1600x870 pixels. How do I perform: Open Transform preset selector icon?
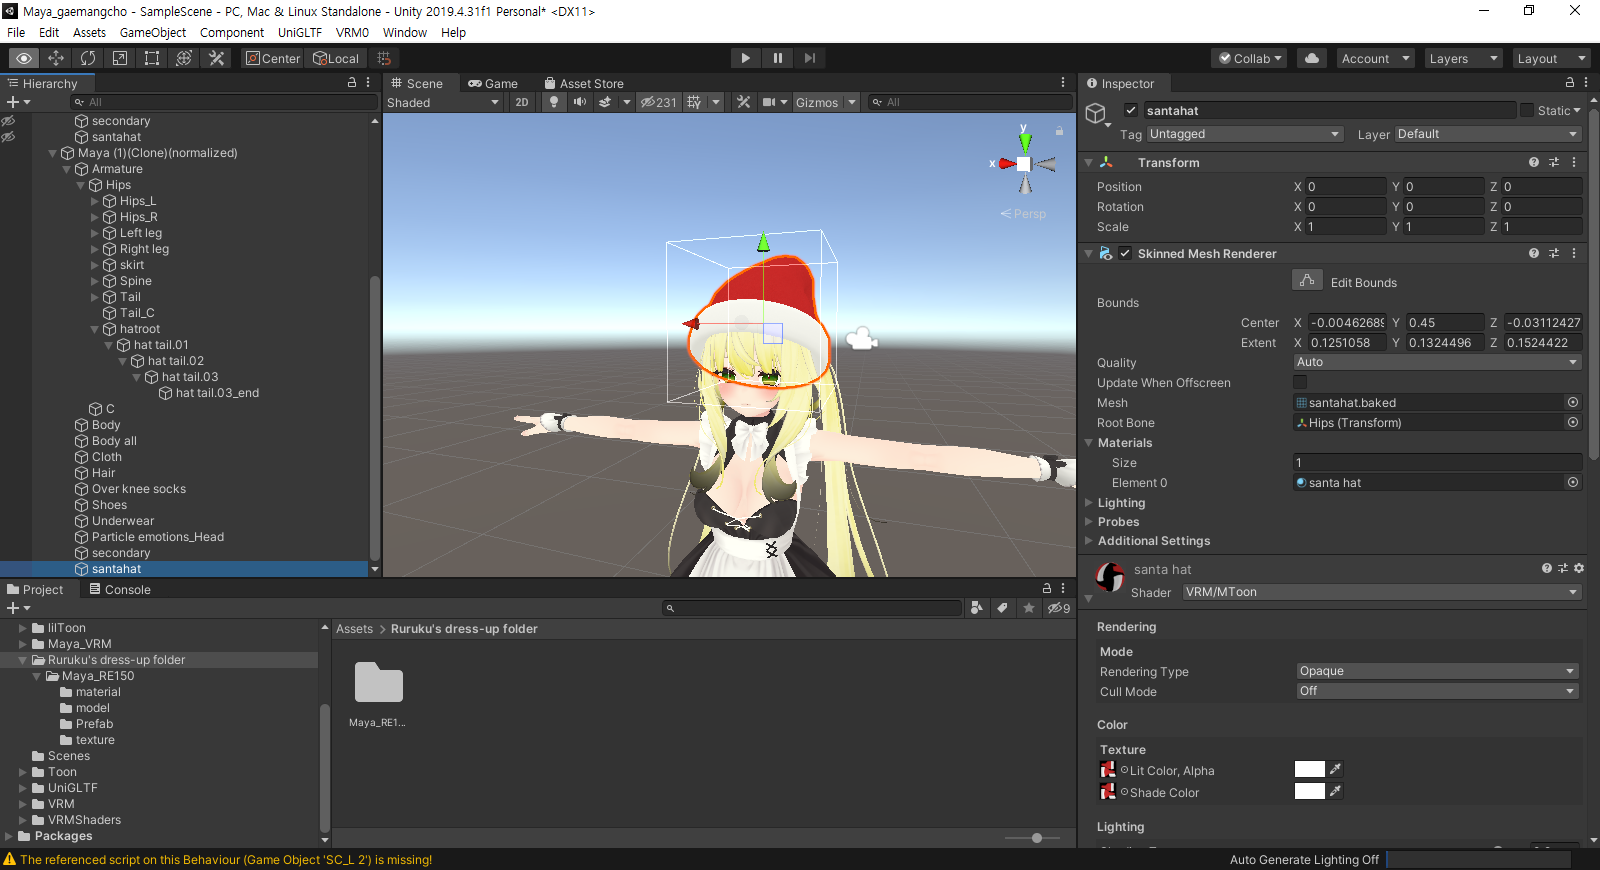1554,162
